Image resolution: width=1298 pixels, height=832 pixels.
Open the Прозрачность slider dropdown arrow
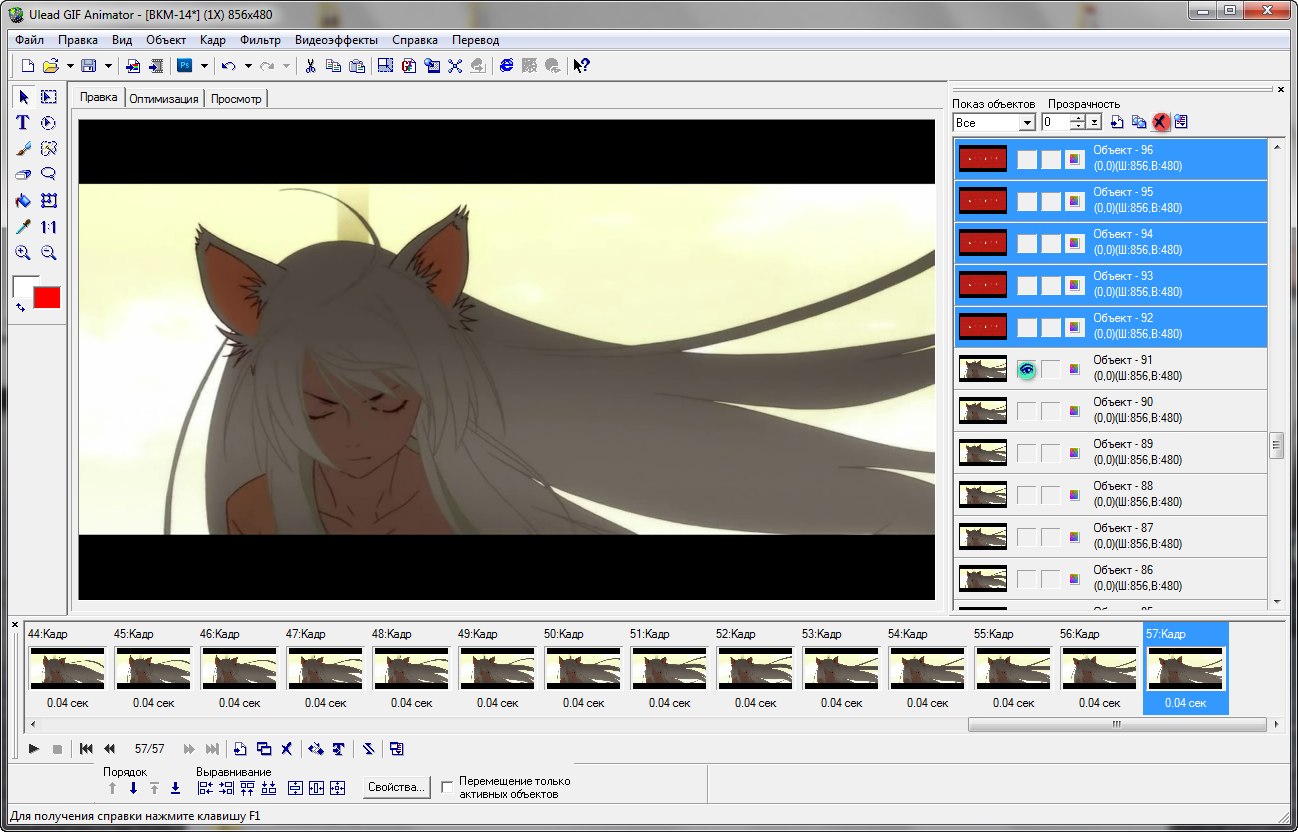tap(1095, 123)
